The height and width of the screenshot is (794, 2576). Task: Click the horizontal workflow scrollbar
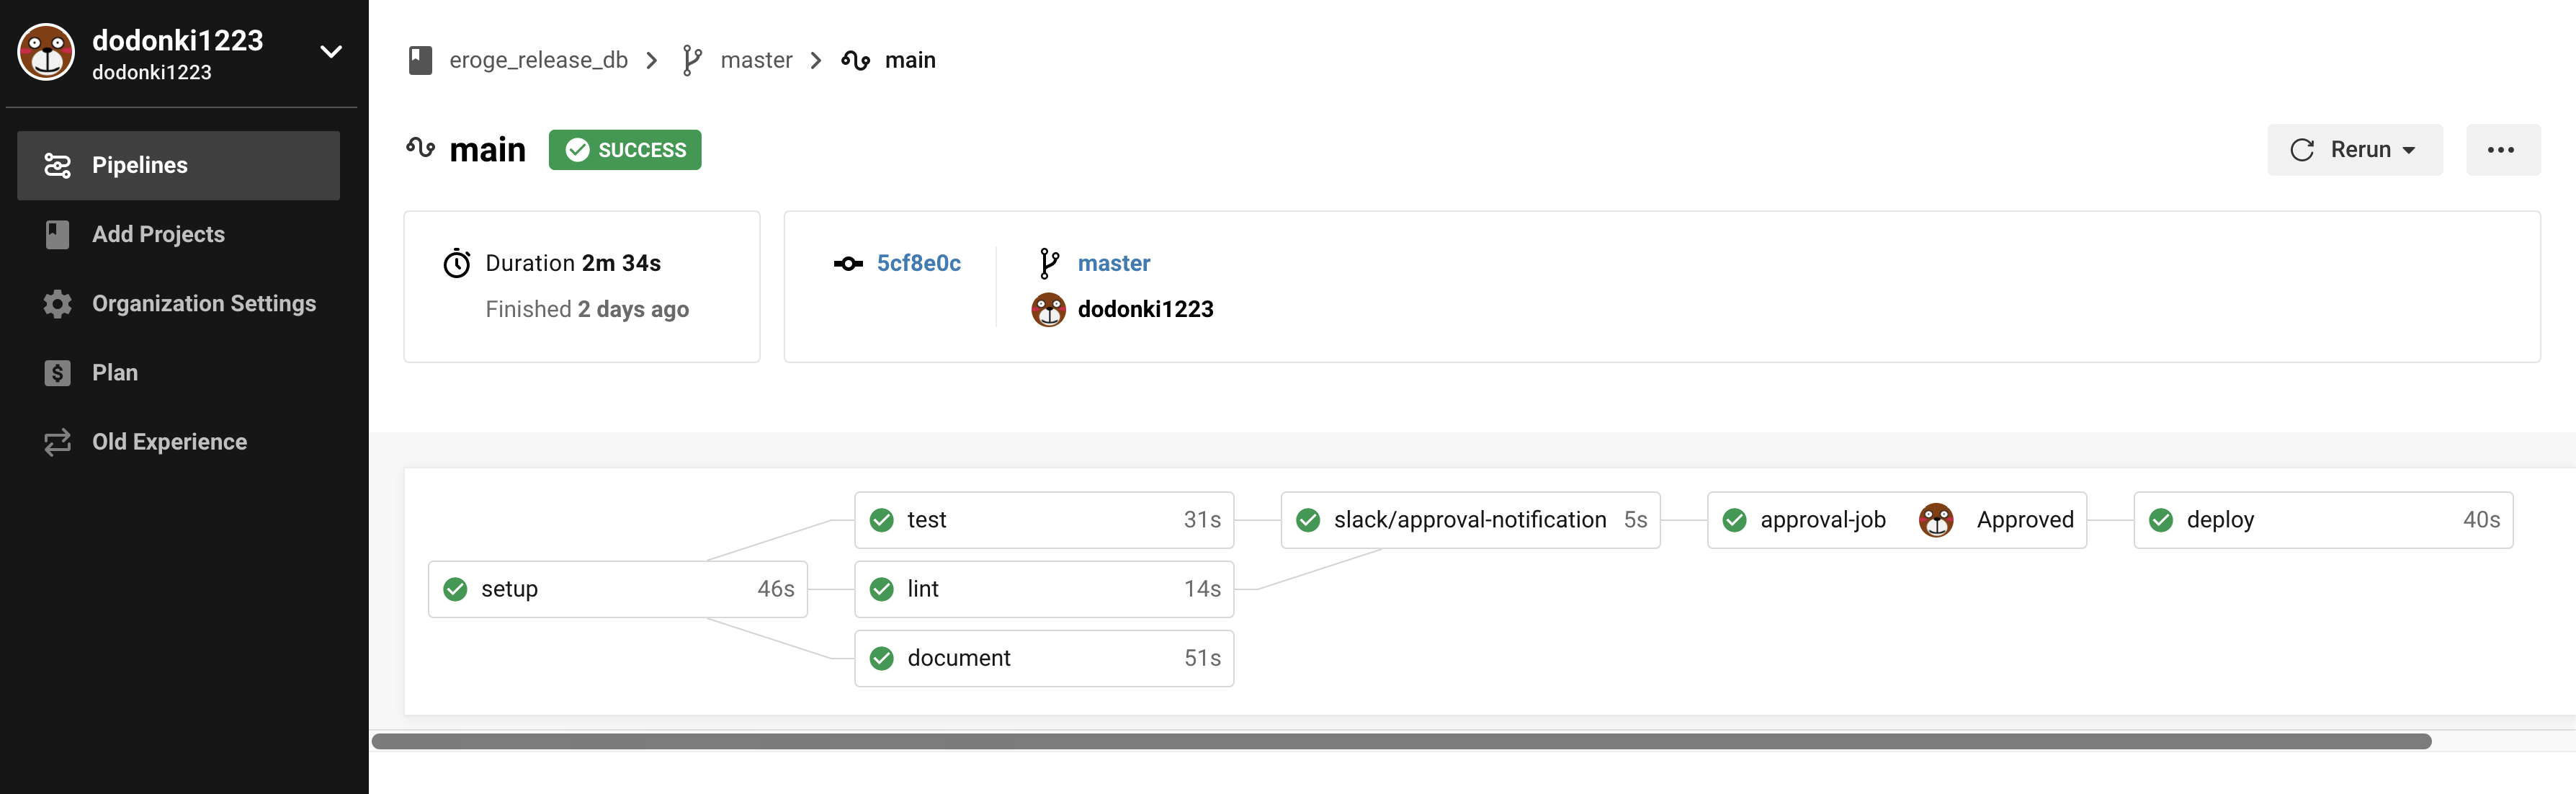tap(1400, 741)
